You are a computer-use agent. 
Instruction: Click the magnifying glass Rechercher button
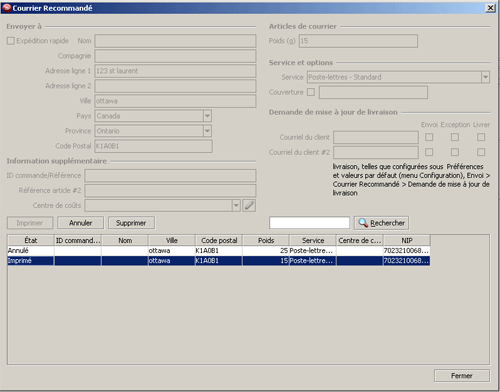coord(381,223)
